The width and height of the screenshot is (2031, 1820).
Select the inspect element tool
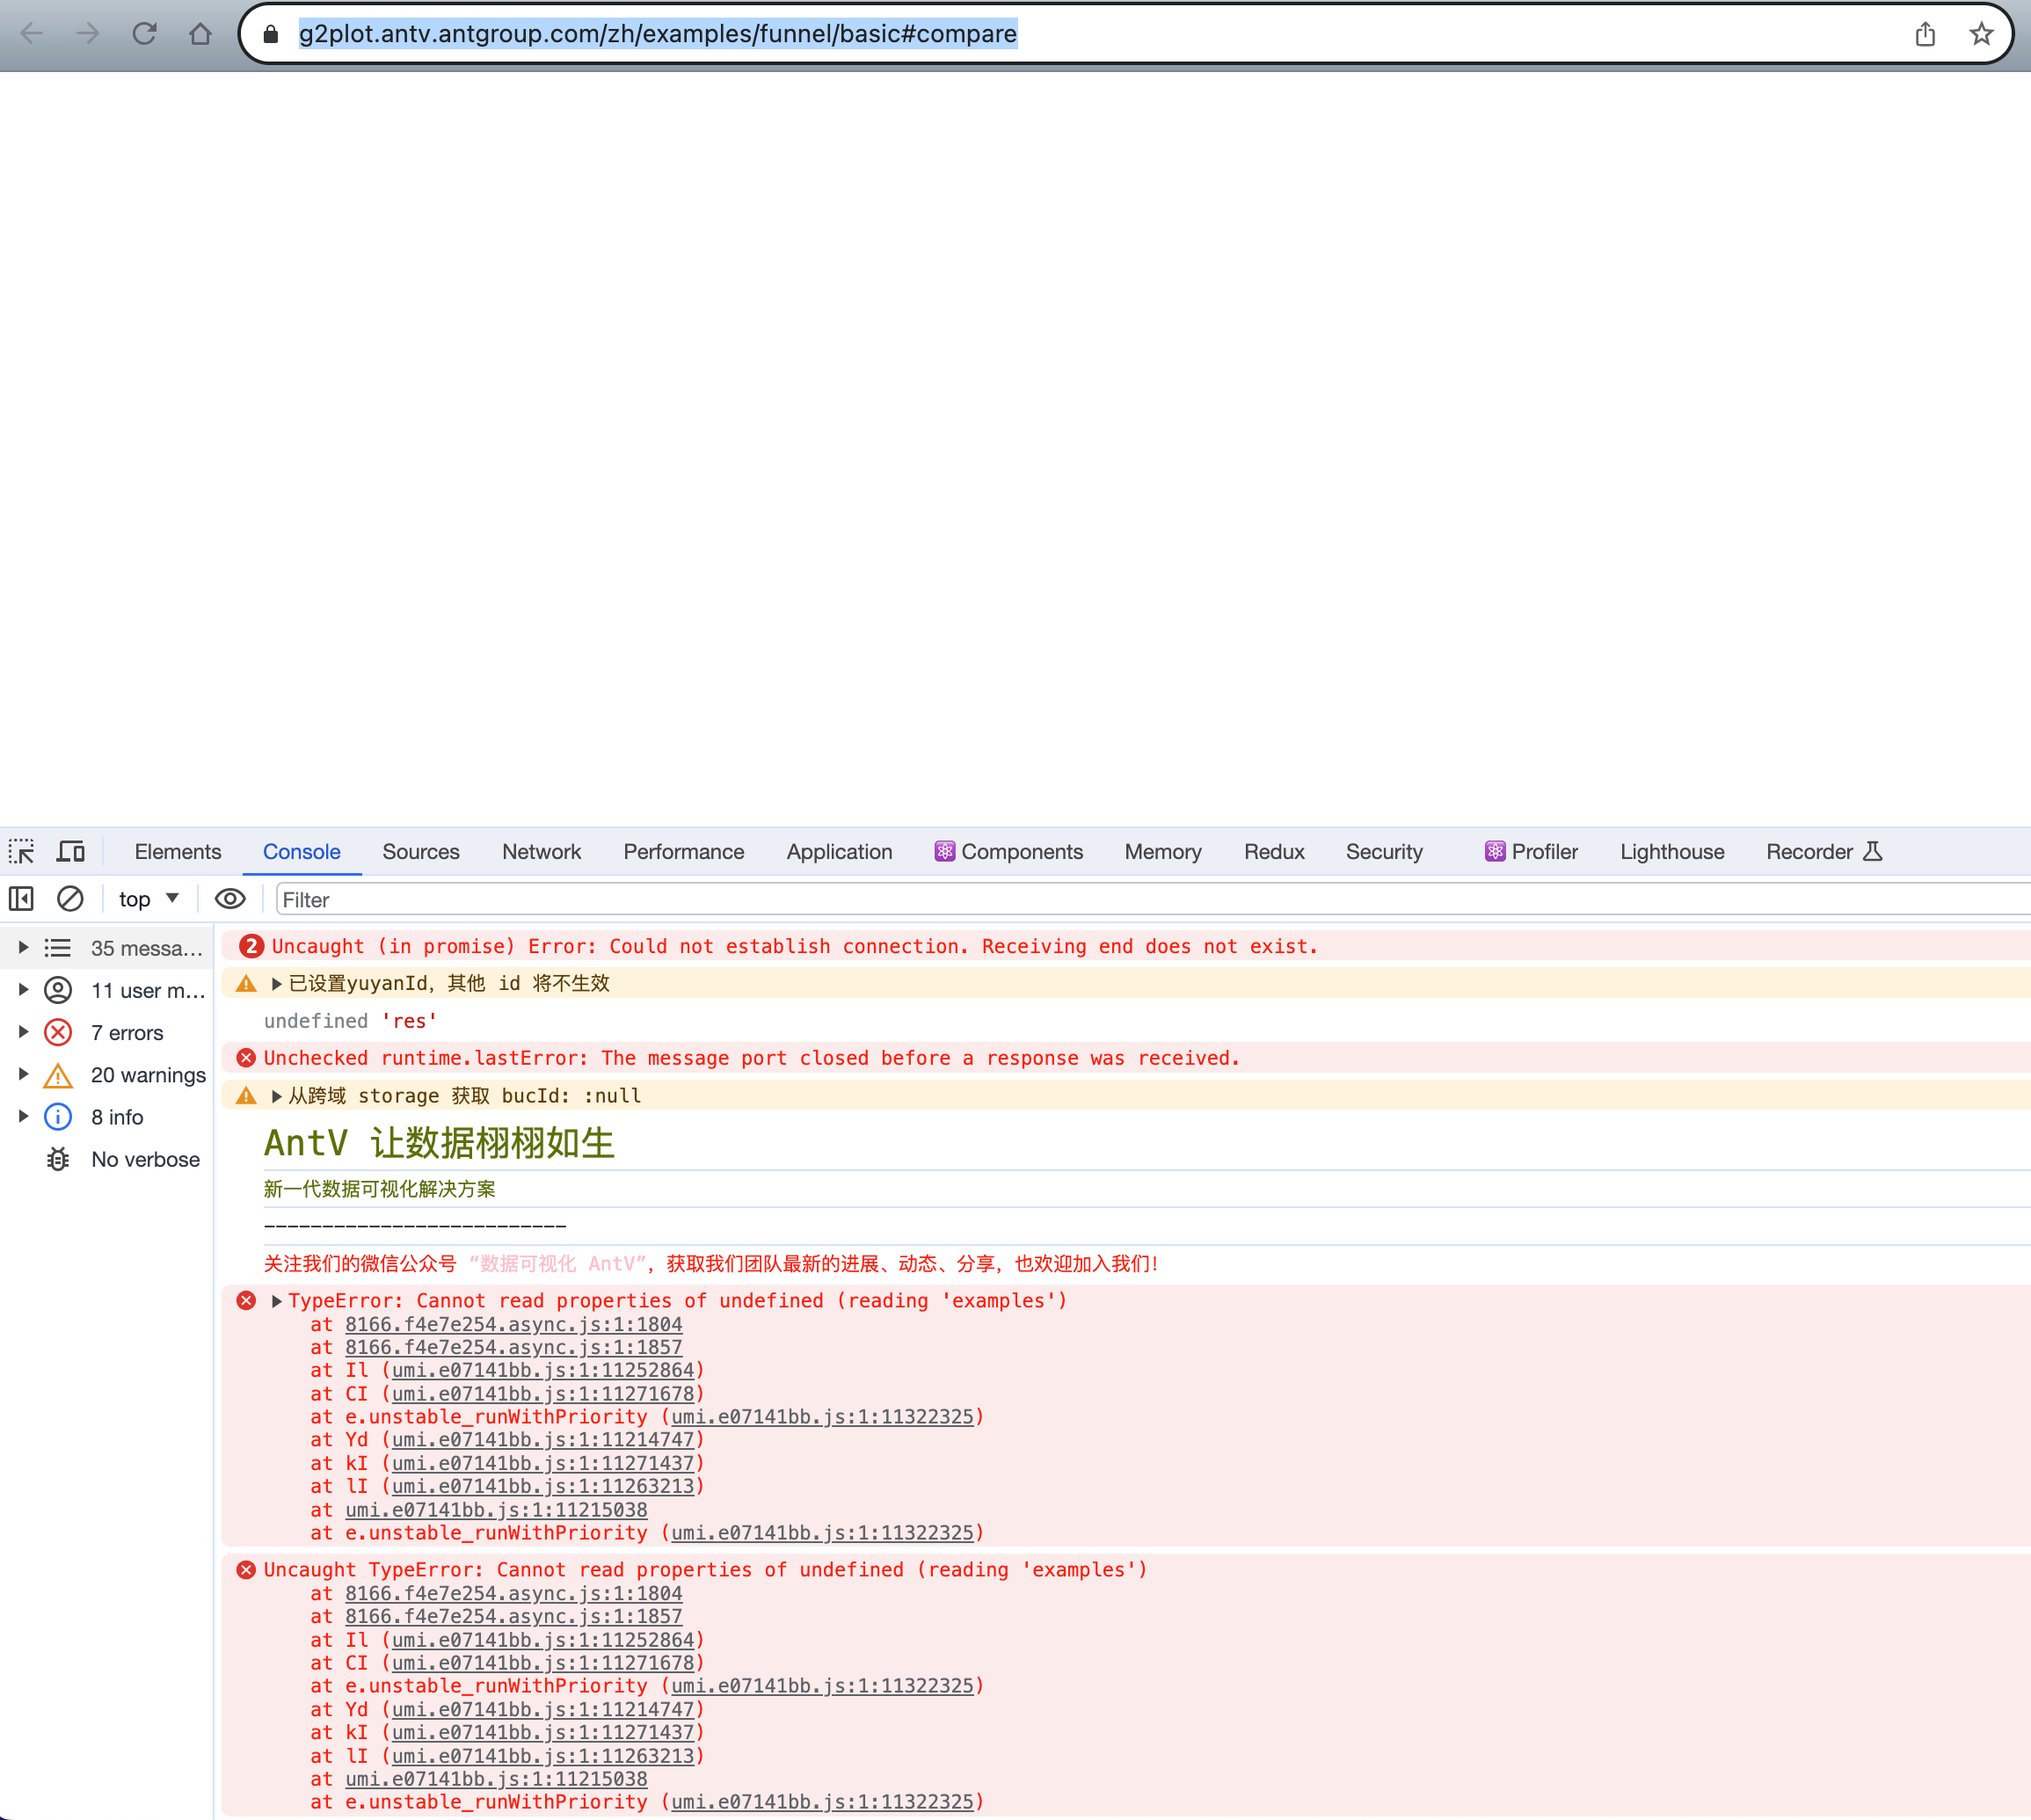click(x=21, y=851)
